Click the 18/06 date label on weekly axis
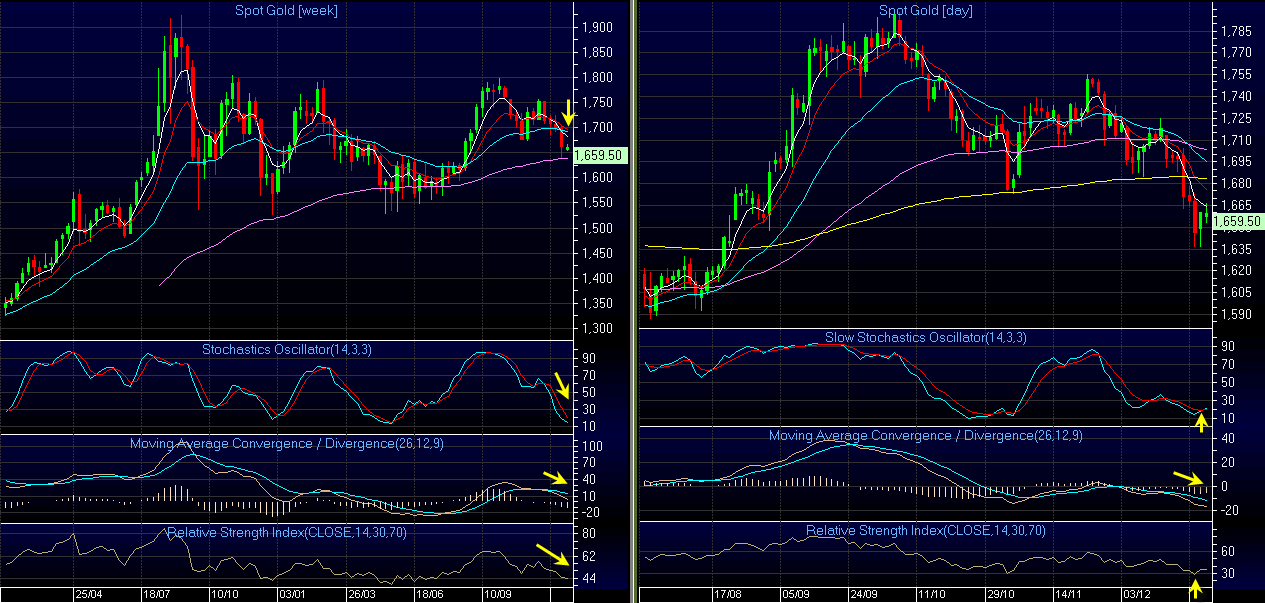Viewport: 1265px width, 603px height. 428,593
